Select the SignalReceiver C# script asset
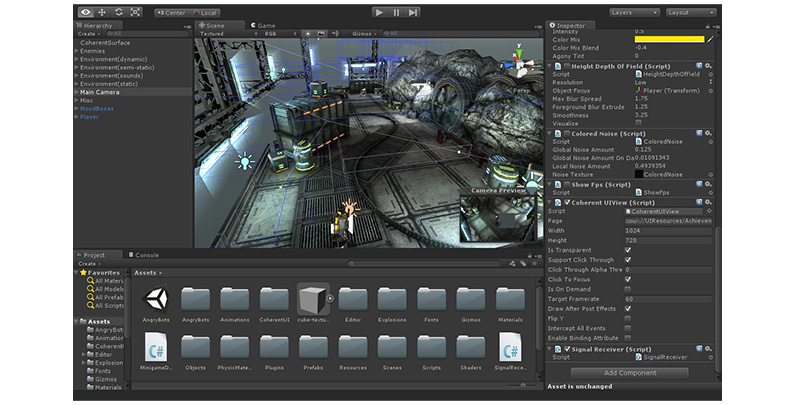Image resolution: width=794 pixels, height=405 pixels. point(512,346)
